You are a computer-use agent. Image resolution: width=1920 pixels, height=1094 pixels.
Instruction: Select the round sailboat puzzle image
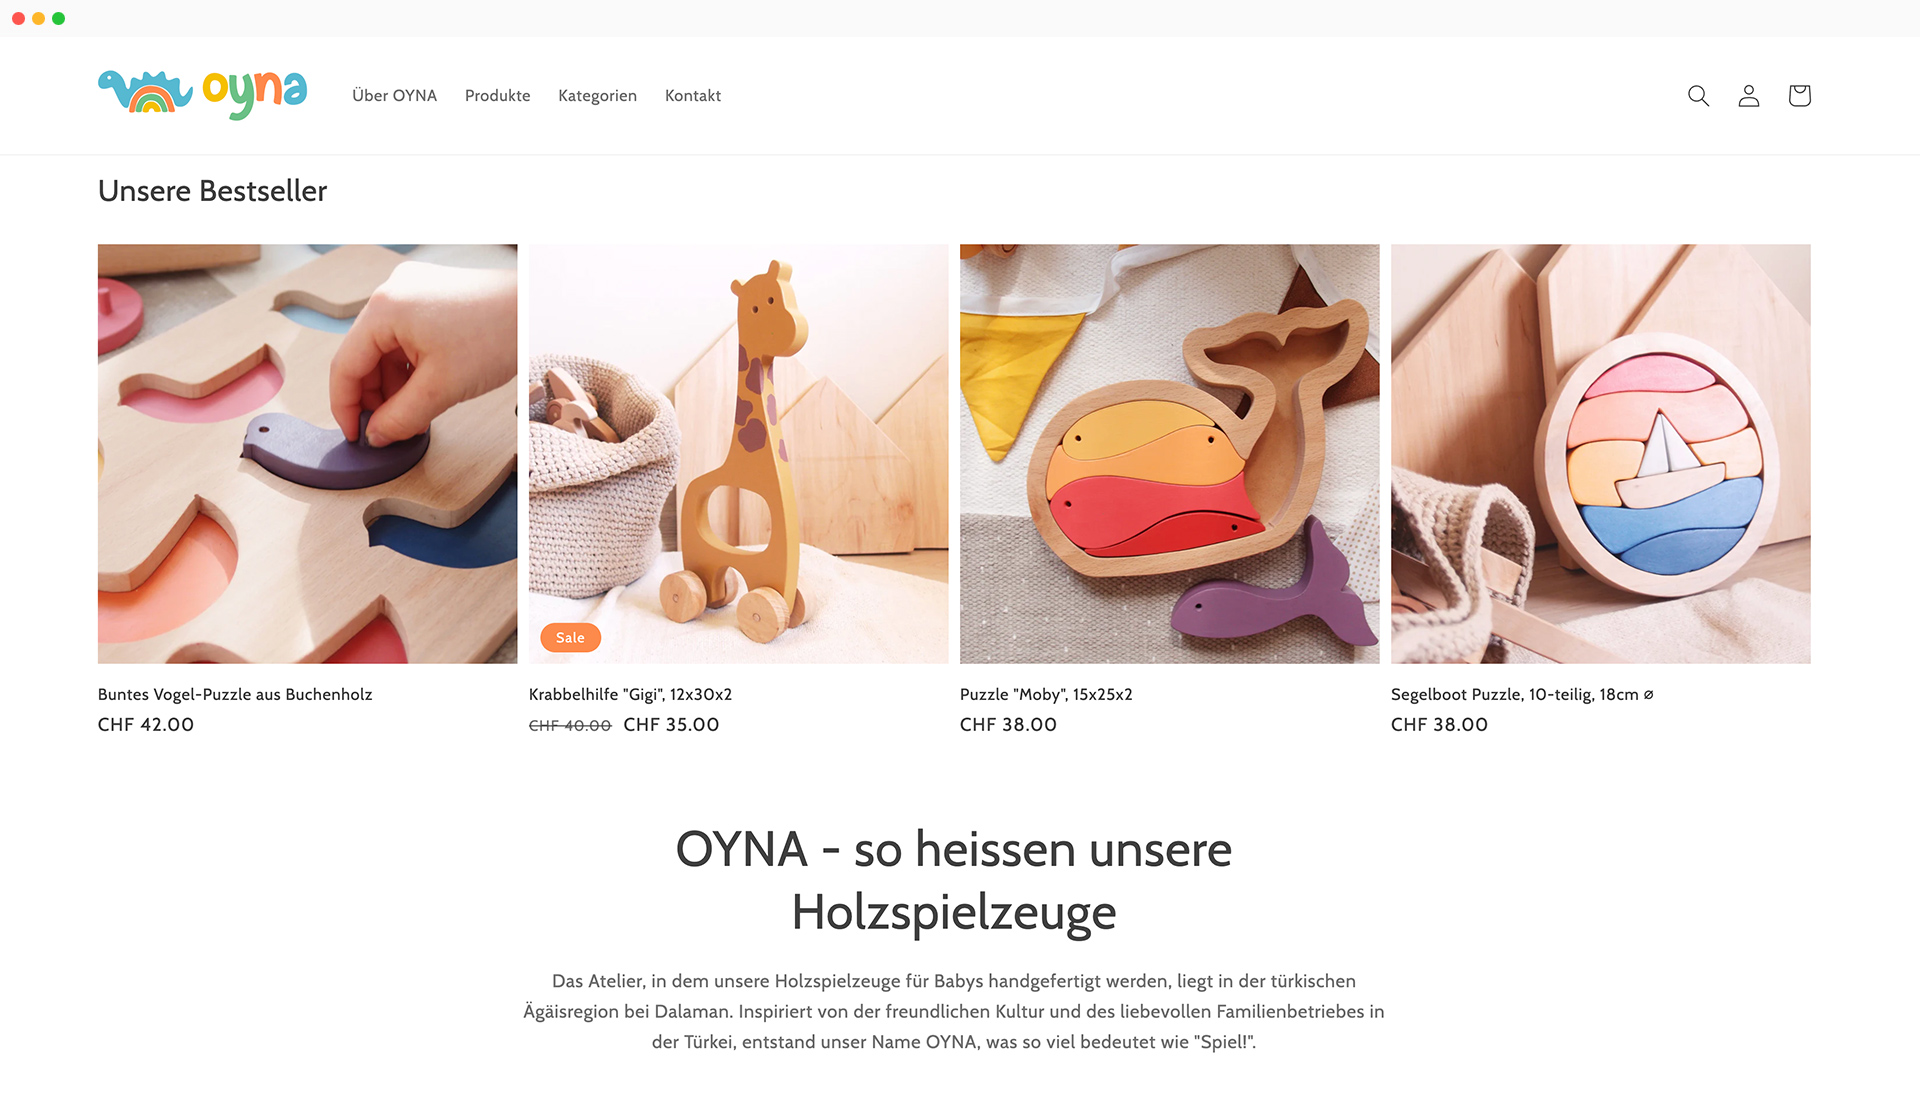(x=1600, y=453)
